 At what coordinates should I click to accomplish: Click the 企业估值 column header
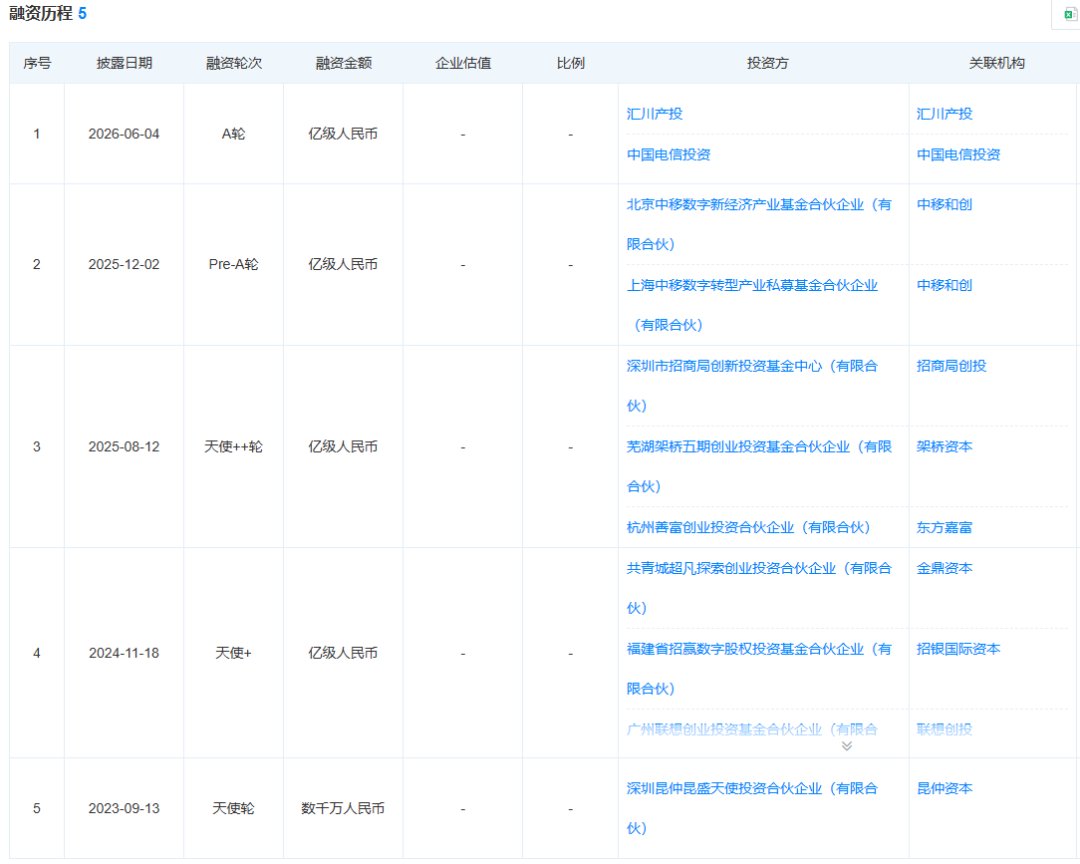point(463,63)
